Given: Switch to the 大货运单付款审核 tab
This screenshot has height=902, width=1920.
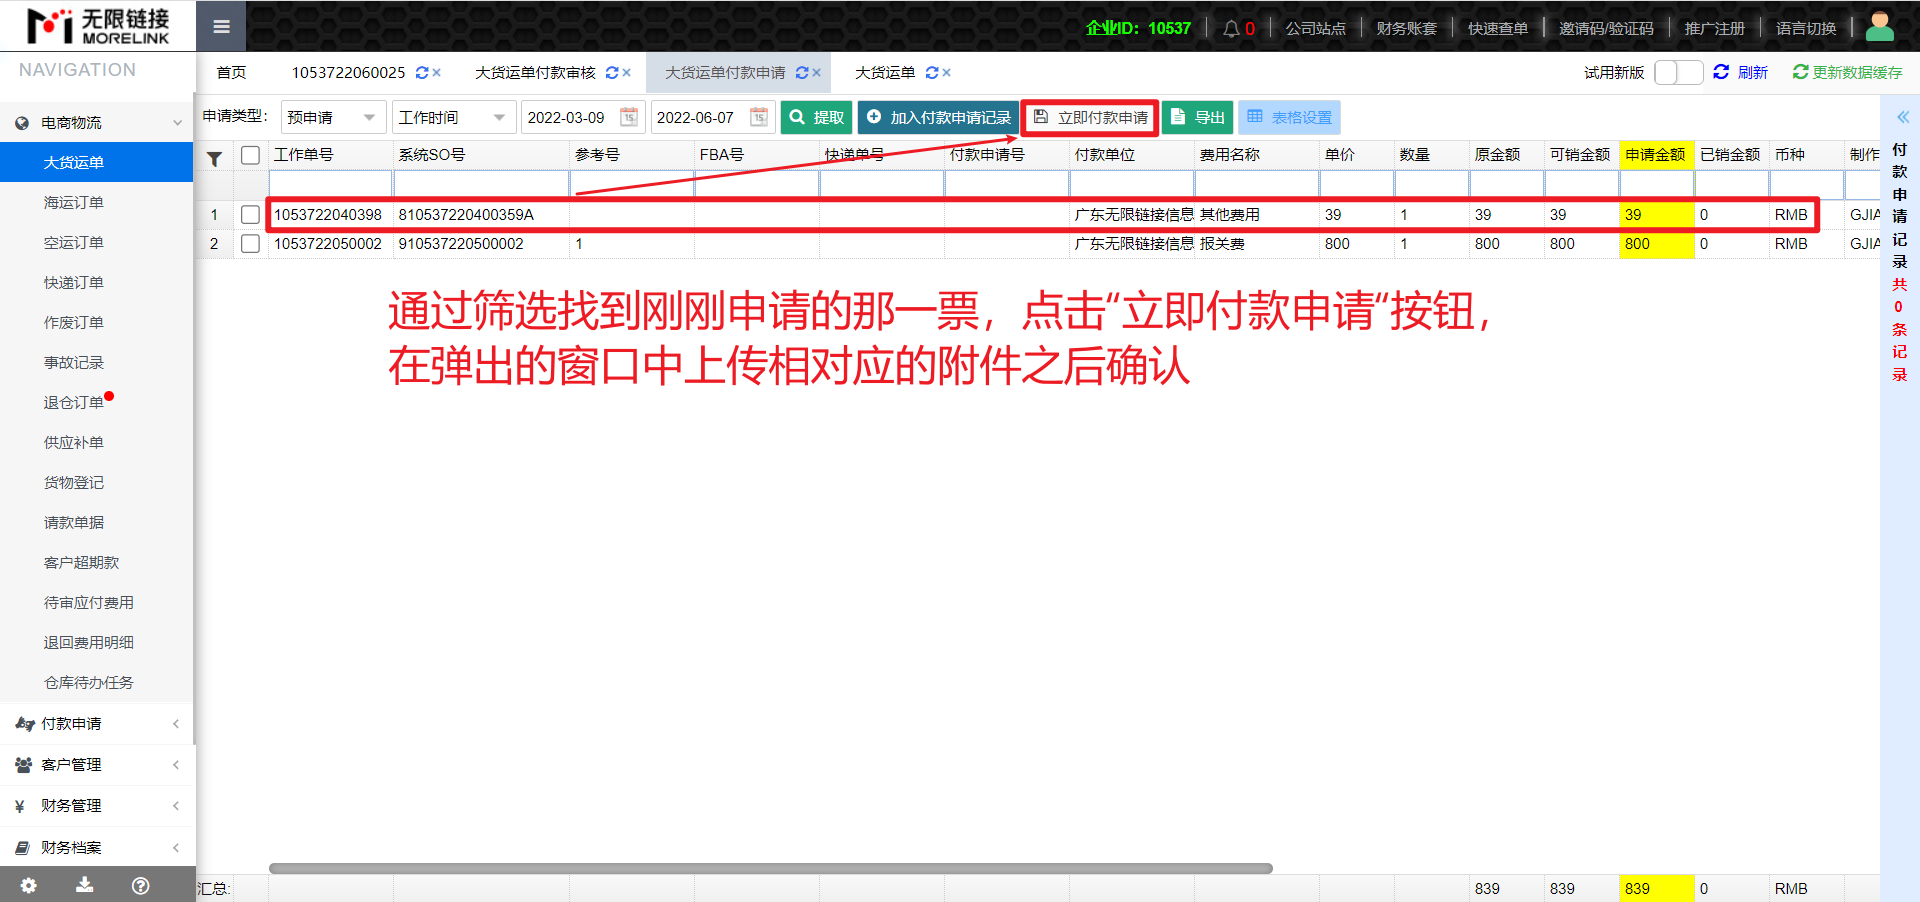Looking at the screenshot, I should tap(535, 72).
